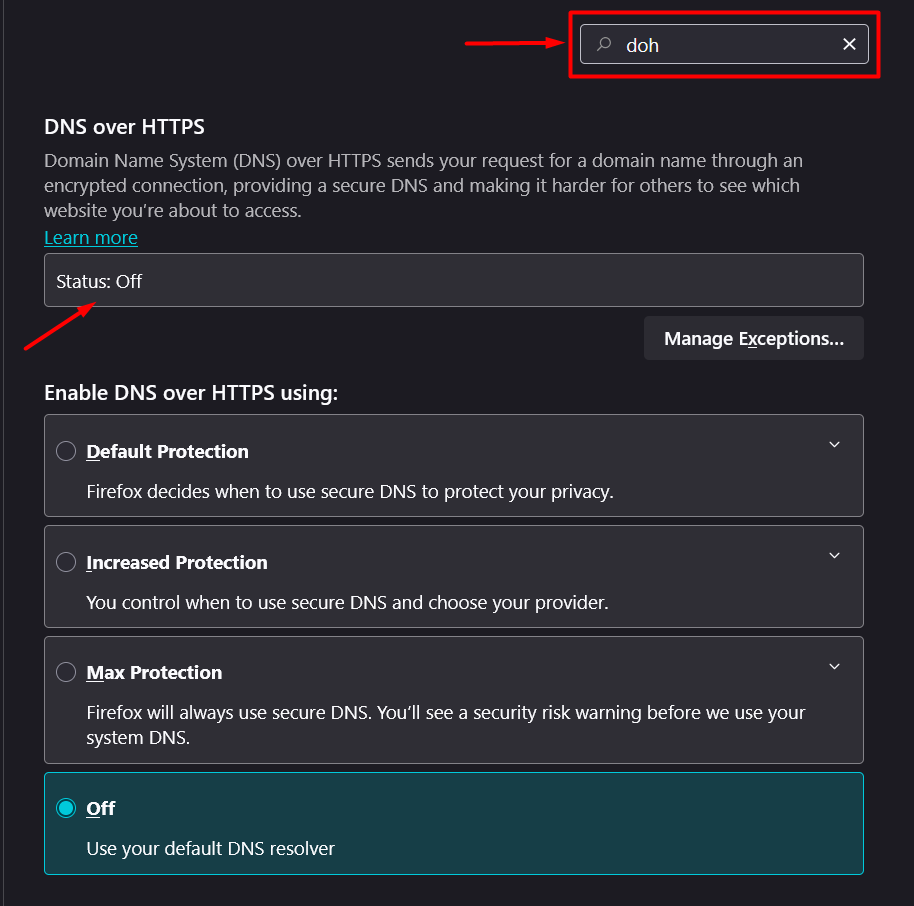Screen dimensions: 914x906
Task: Click the 'DNS over HTTPS' section heading
Action: 124,127
